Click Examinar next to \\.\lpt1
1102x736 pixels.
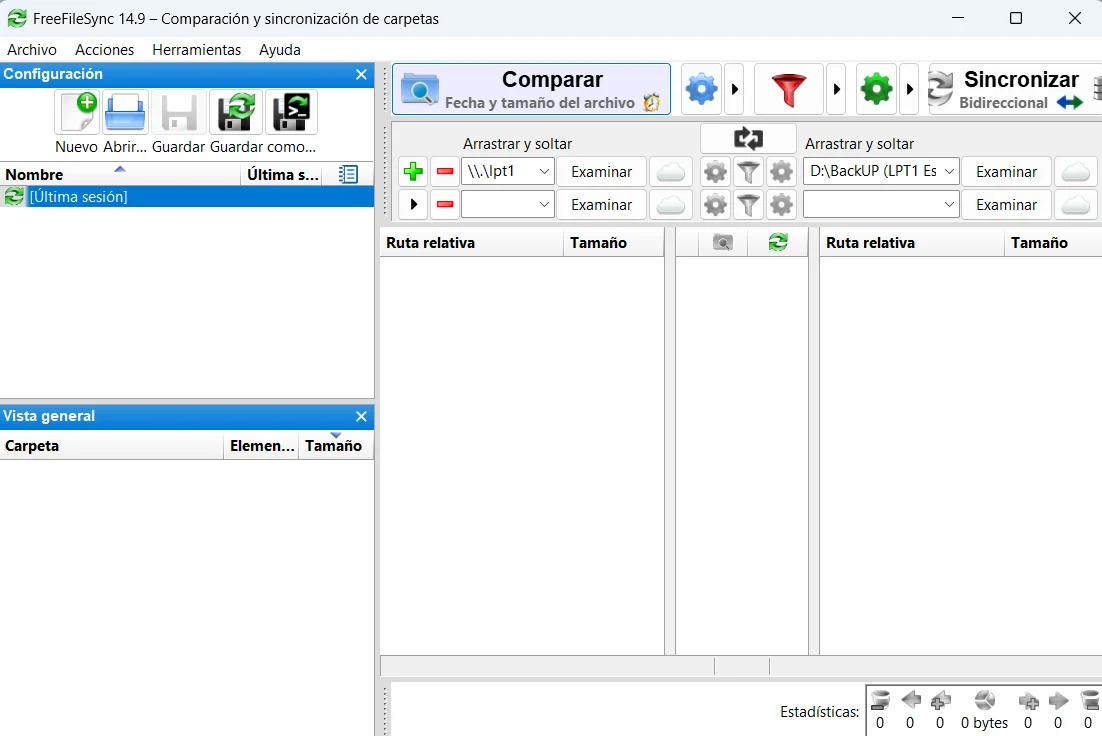(x=602, y=171)
